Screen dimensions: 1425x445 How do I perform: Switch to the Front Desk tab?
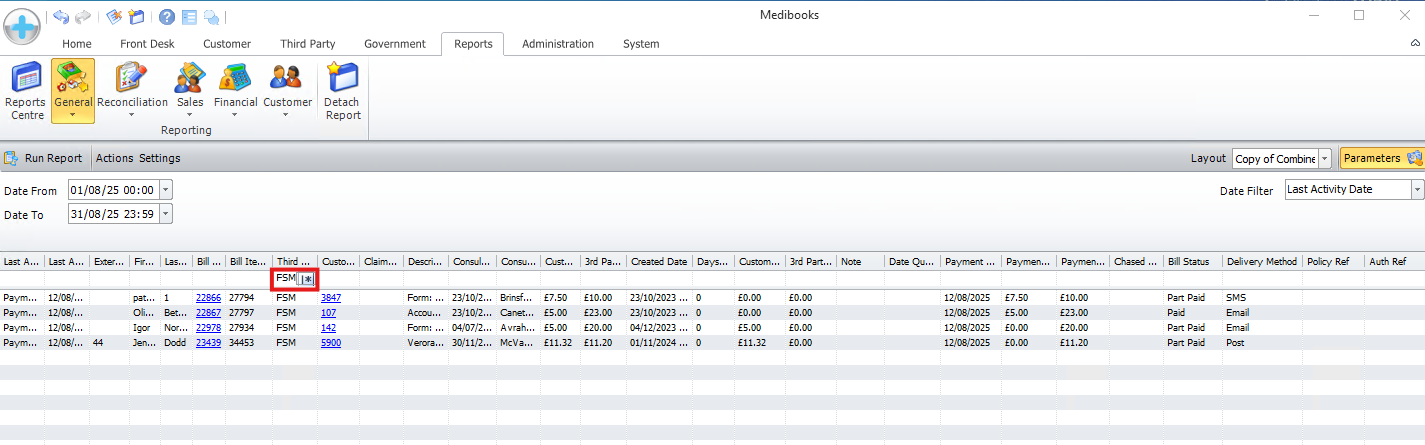[147, 44]
